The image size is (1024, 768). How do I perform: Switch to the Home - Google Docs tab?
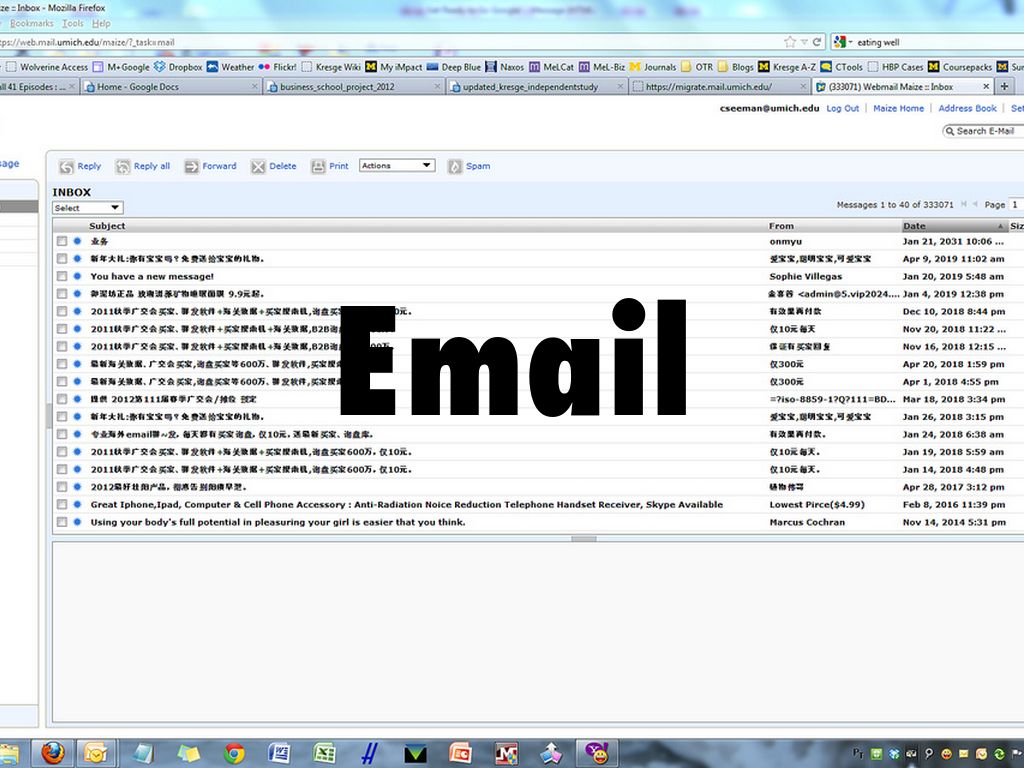coord(170,87)
